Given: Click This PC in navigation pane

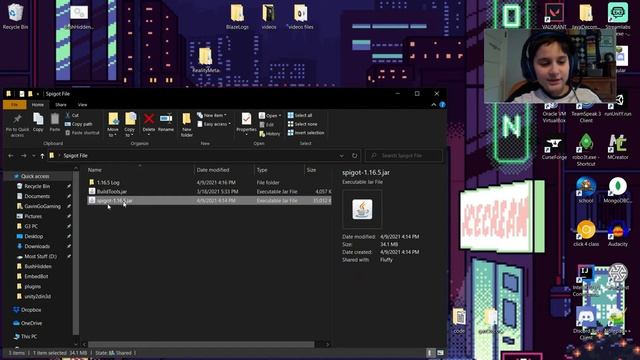Looking at the screenshot, I should [x=29, y=336].
